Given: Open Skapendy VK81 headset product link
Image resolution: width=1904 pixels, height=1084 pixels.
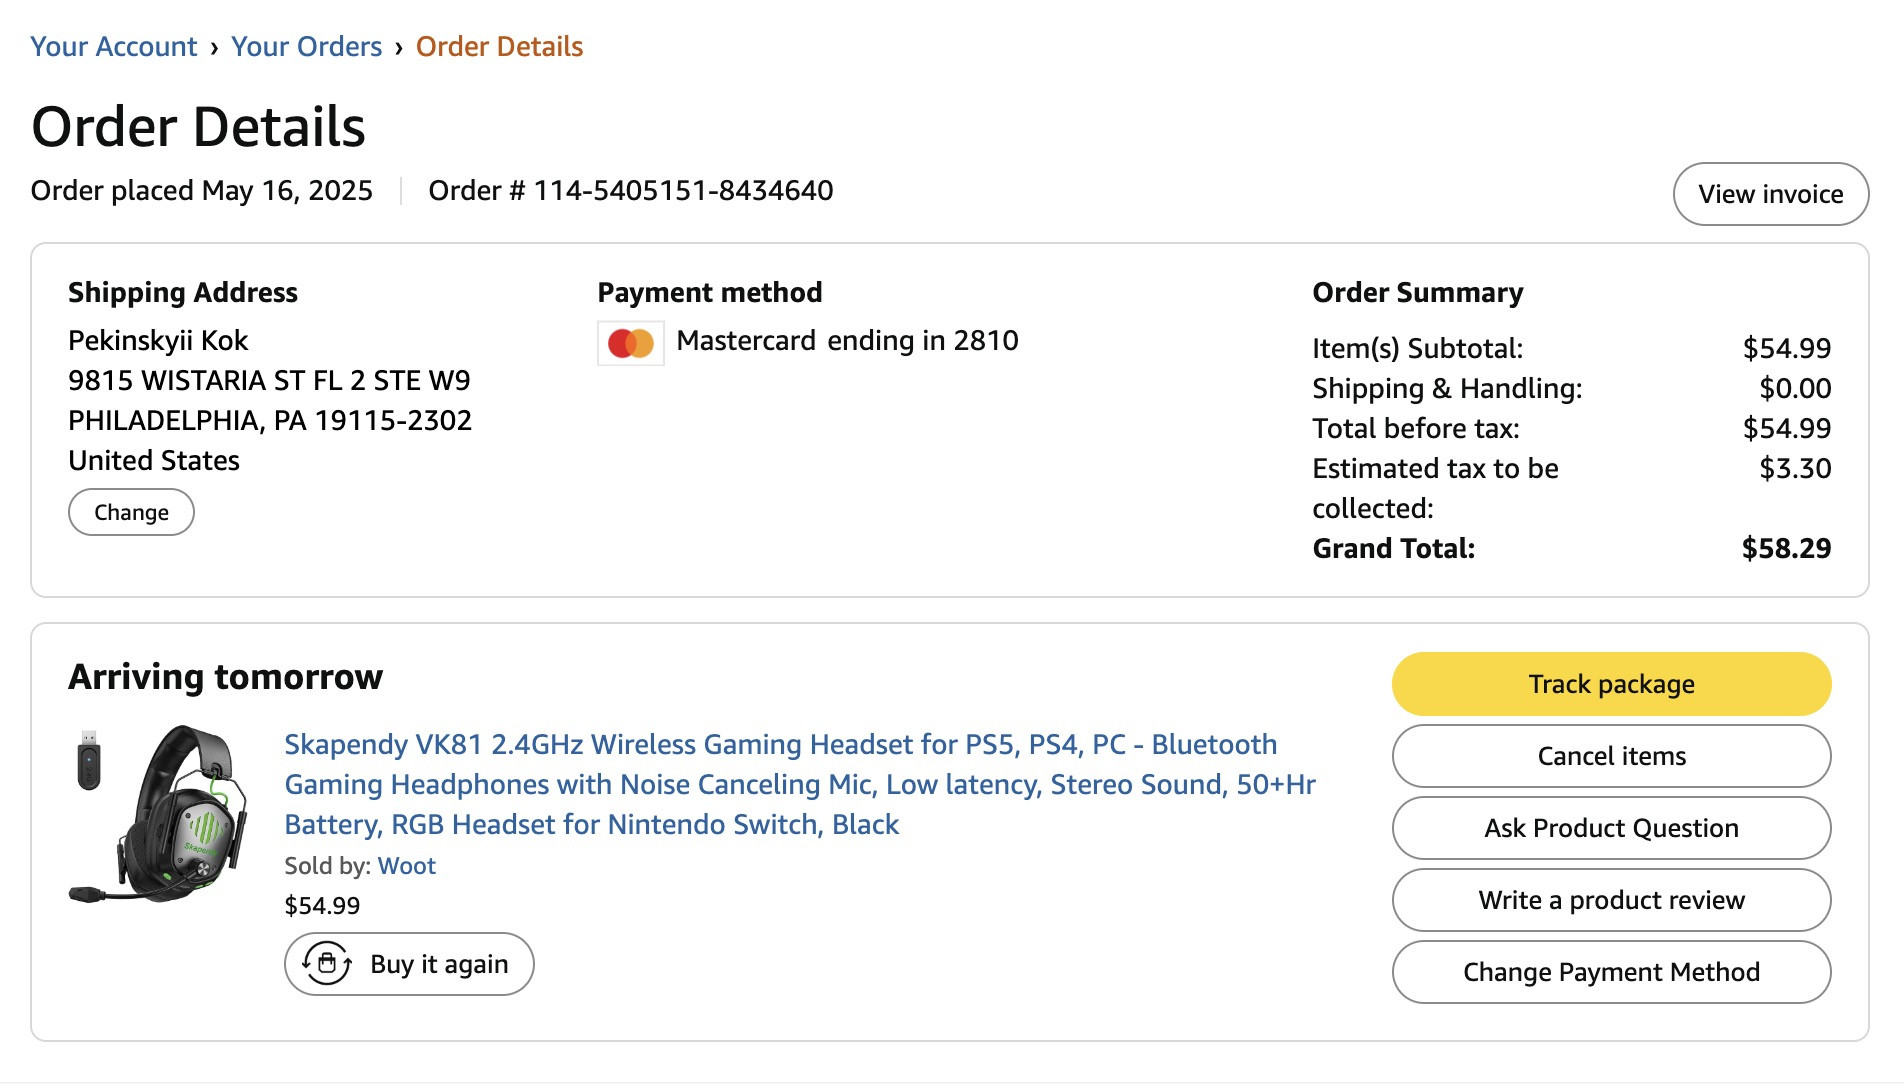Looking at the screenshot, I should pyautogui.click(x=800, y=784).
